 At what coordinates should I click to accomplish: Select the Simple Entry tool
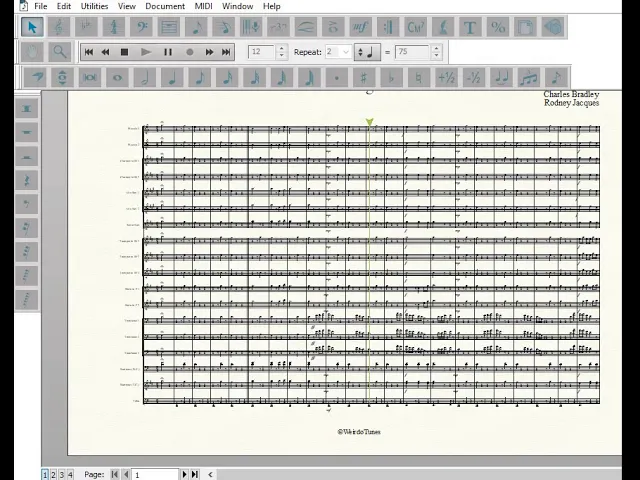(x=196, y=27)
